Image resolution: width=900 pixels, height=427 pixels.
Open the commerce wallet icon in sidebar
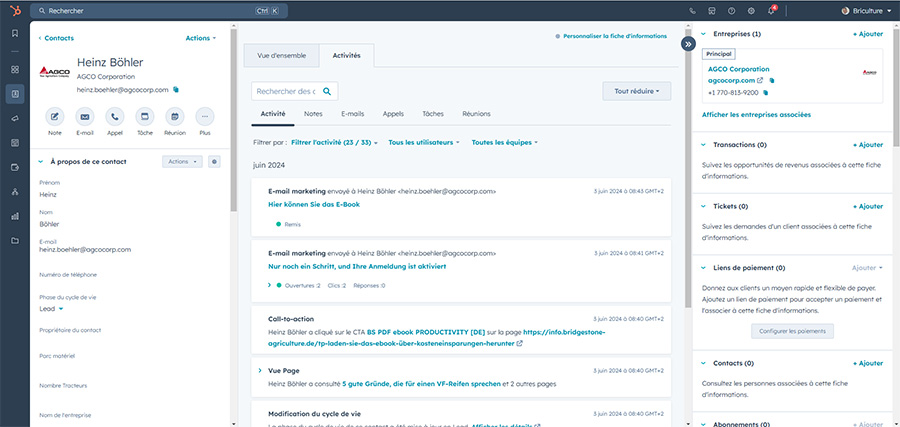pos(15,167)
